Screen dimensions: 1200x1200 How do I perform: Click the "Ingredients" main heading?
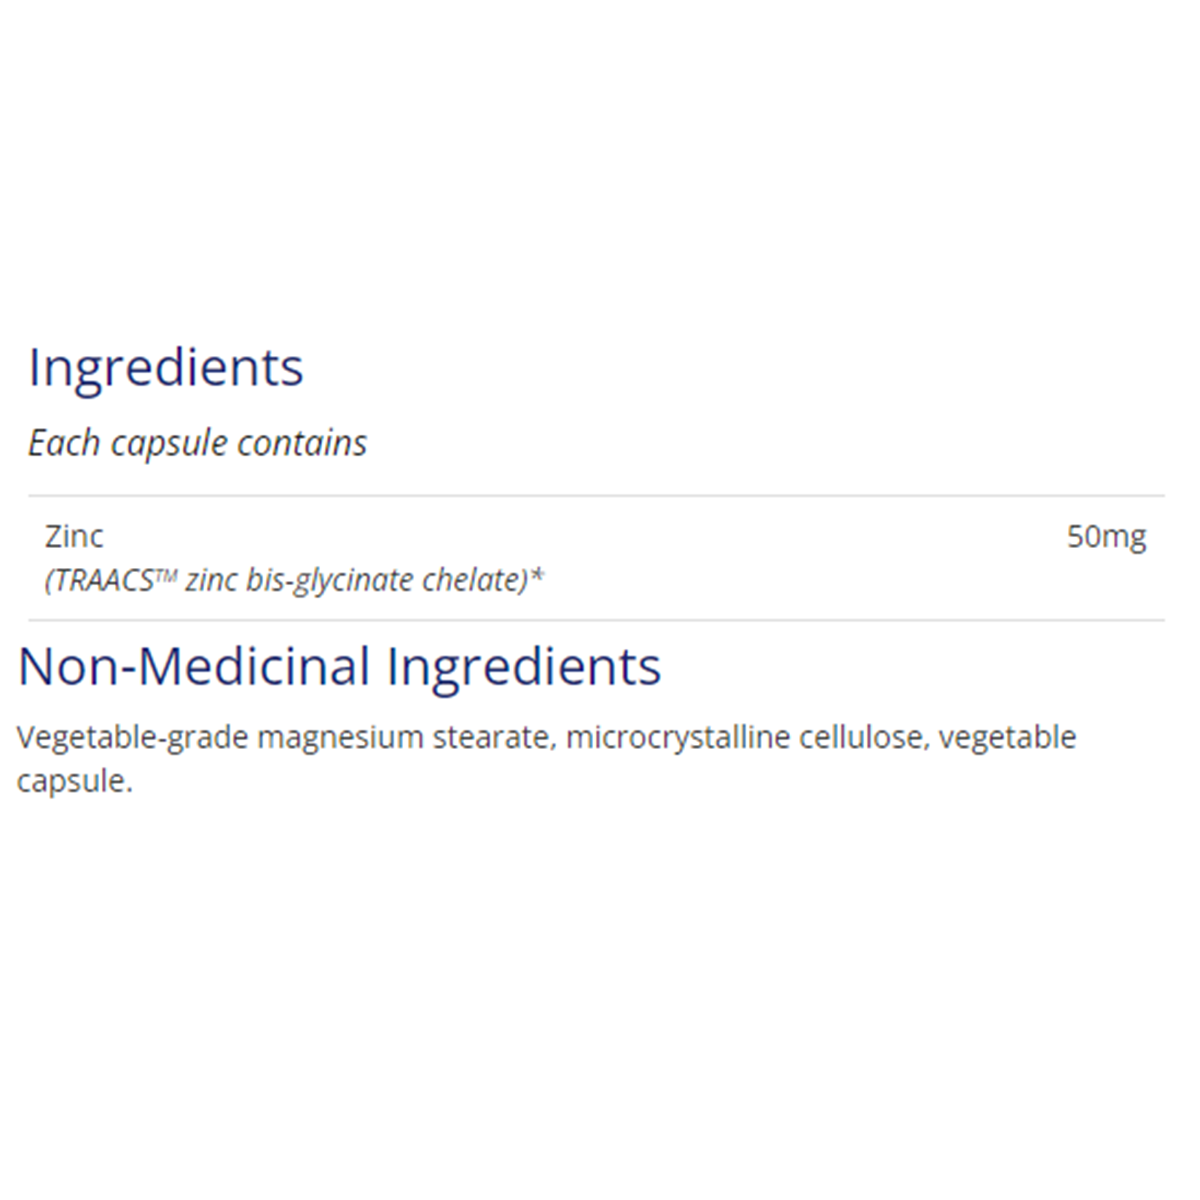click(x=166, y=368)
